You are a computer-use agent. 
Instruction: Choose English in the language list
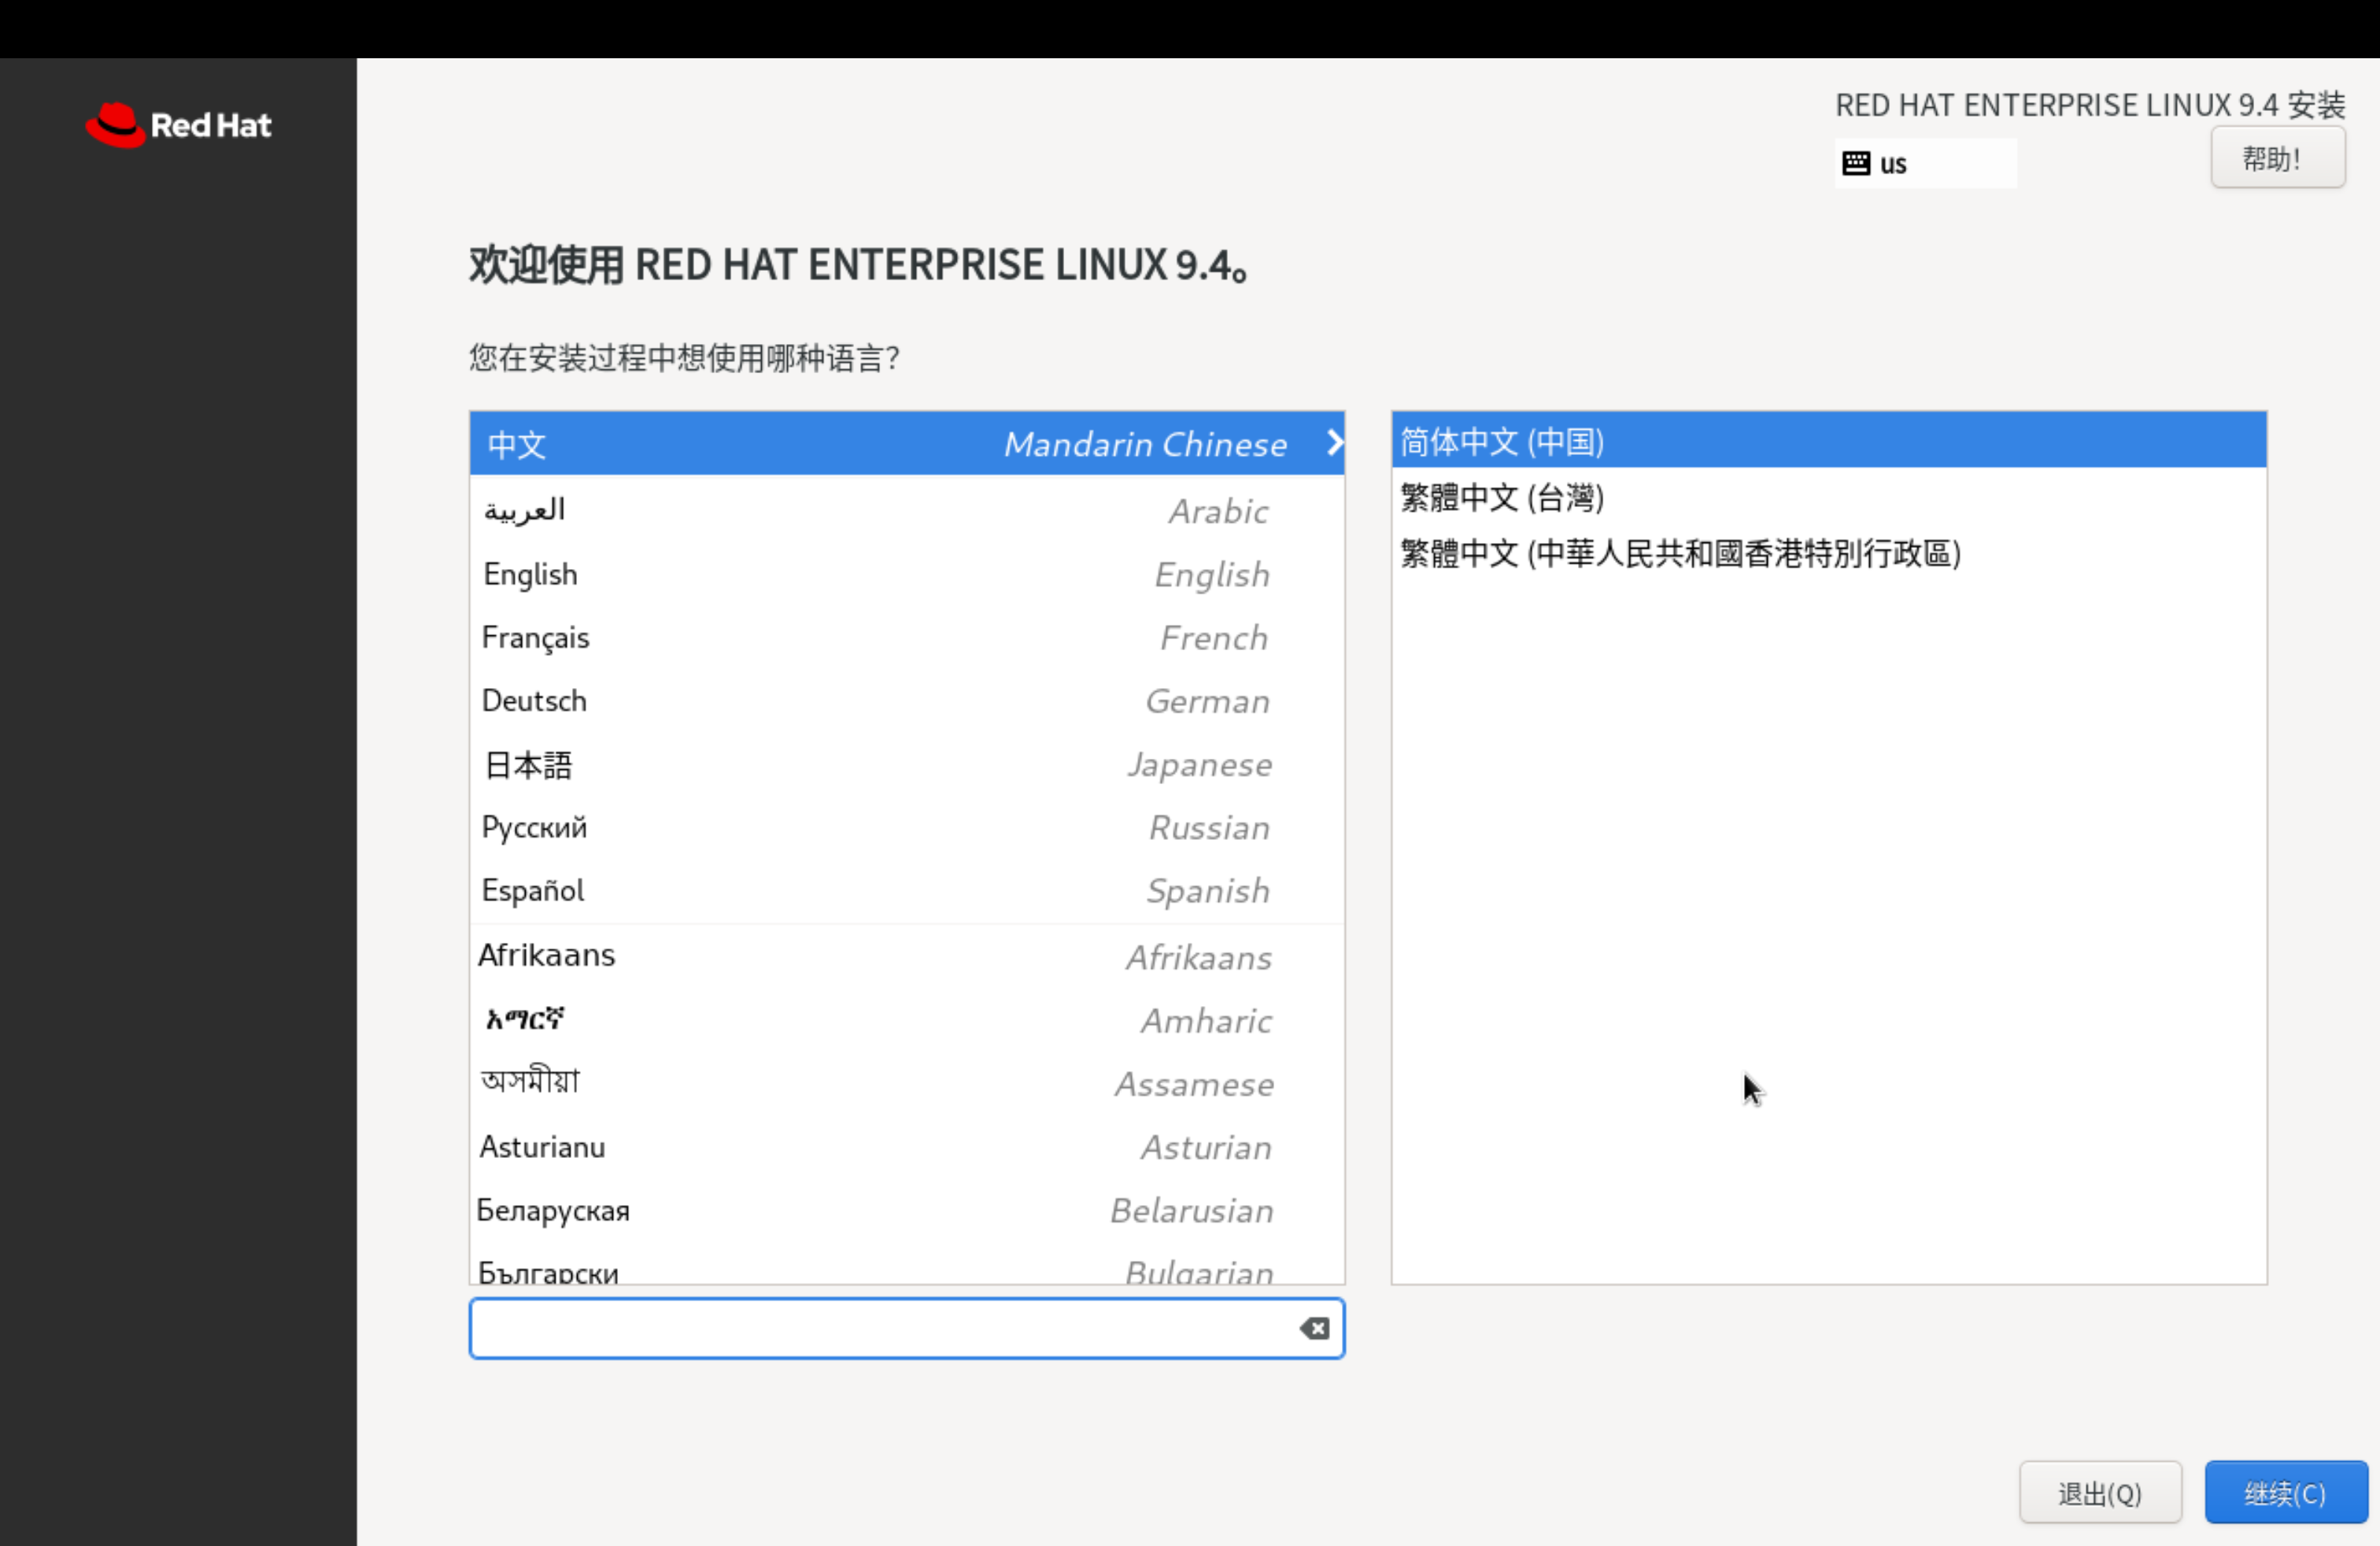907,574
